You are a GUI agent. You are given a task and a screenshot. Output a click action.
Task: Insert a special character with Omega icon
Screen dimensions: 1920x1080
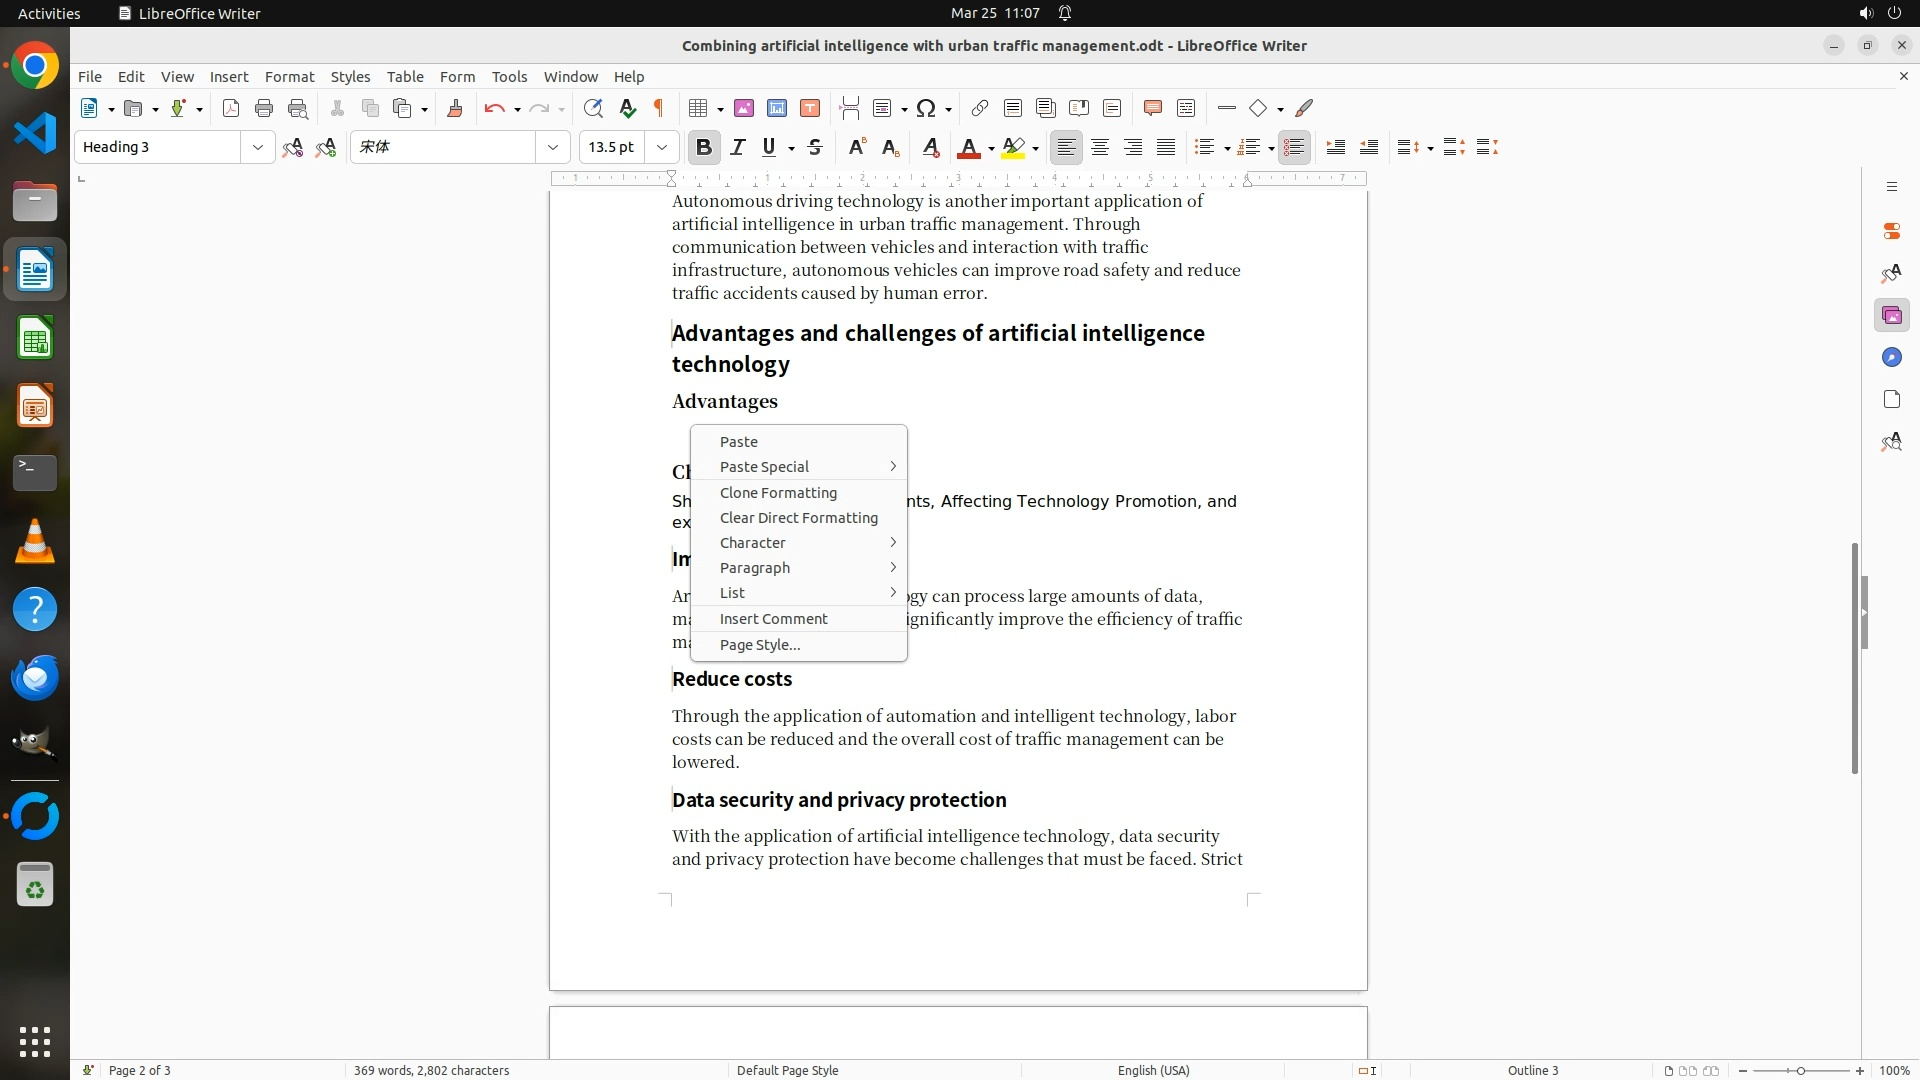926,108
